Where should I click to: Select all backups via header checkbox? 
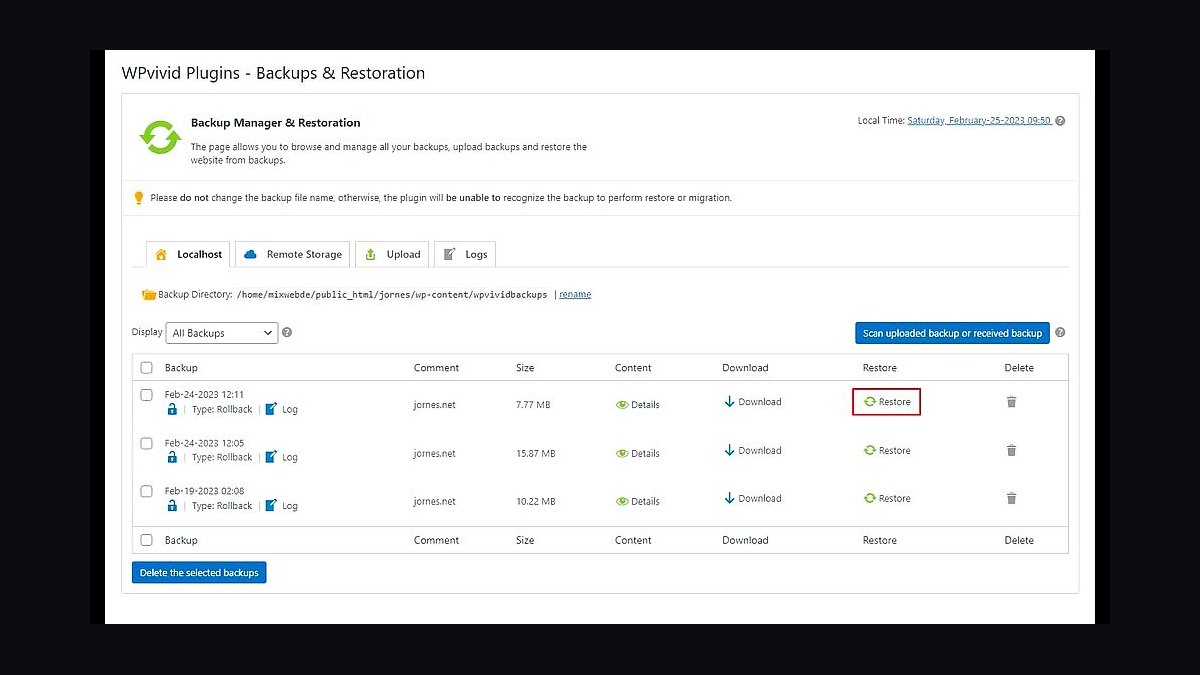point(147,367)
